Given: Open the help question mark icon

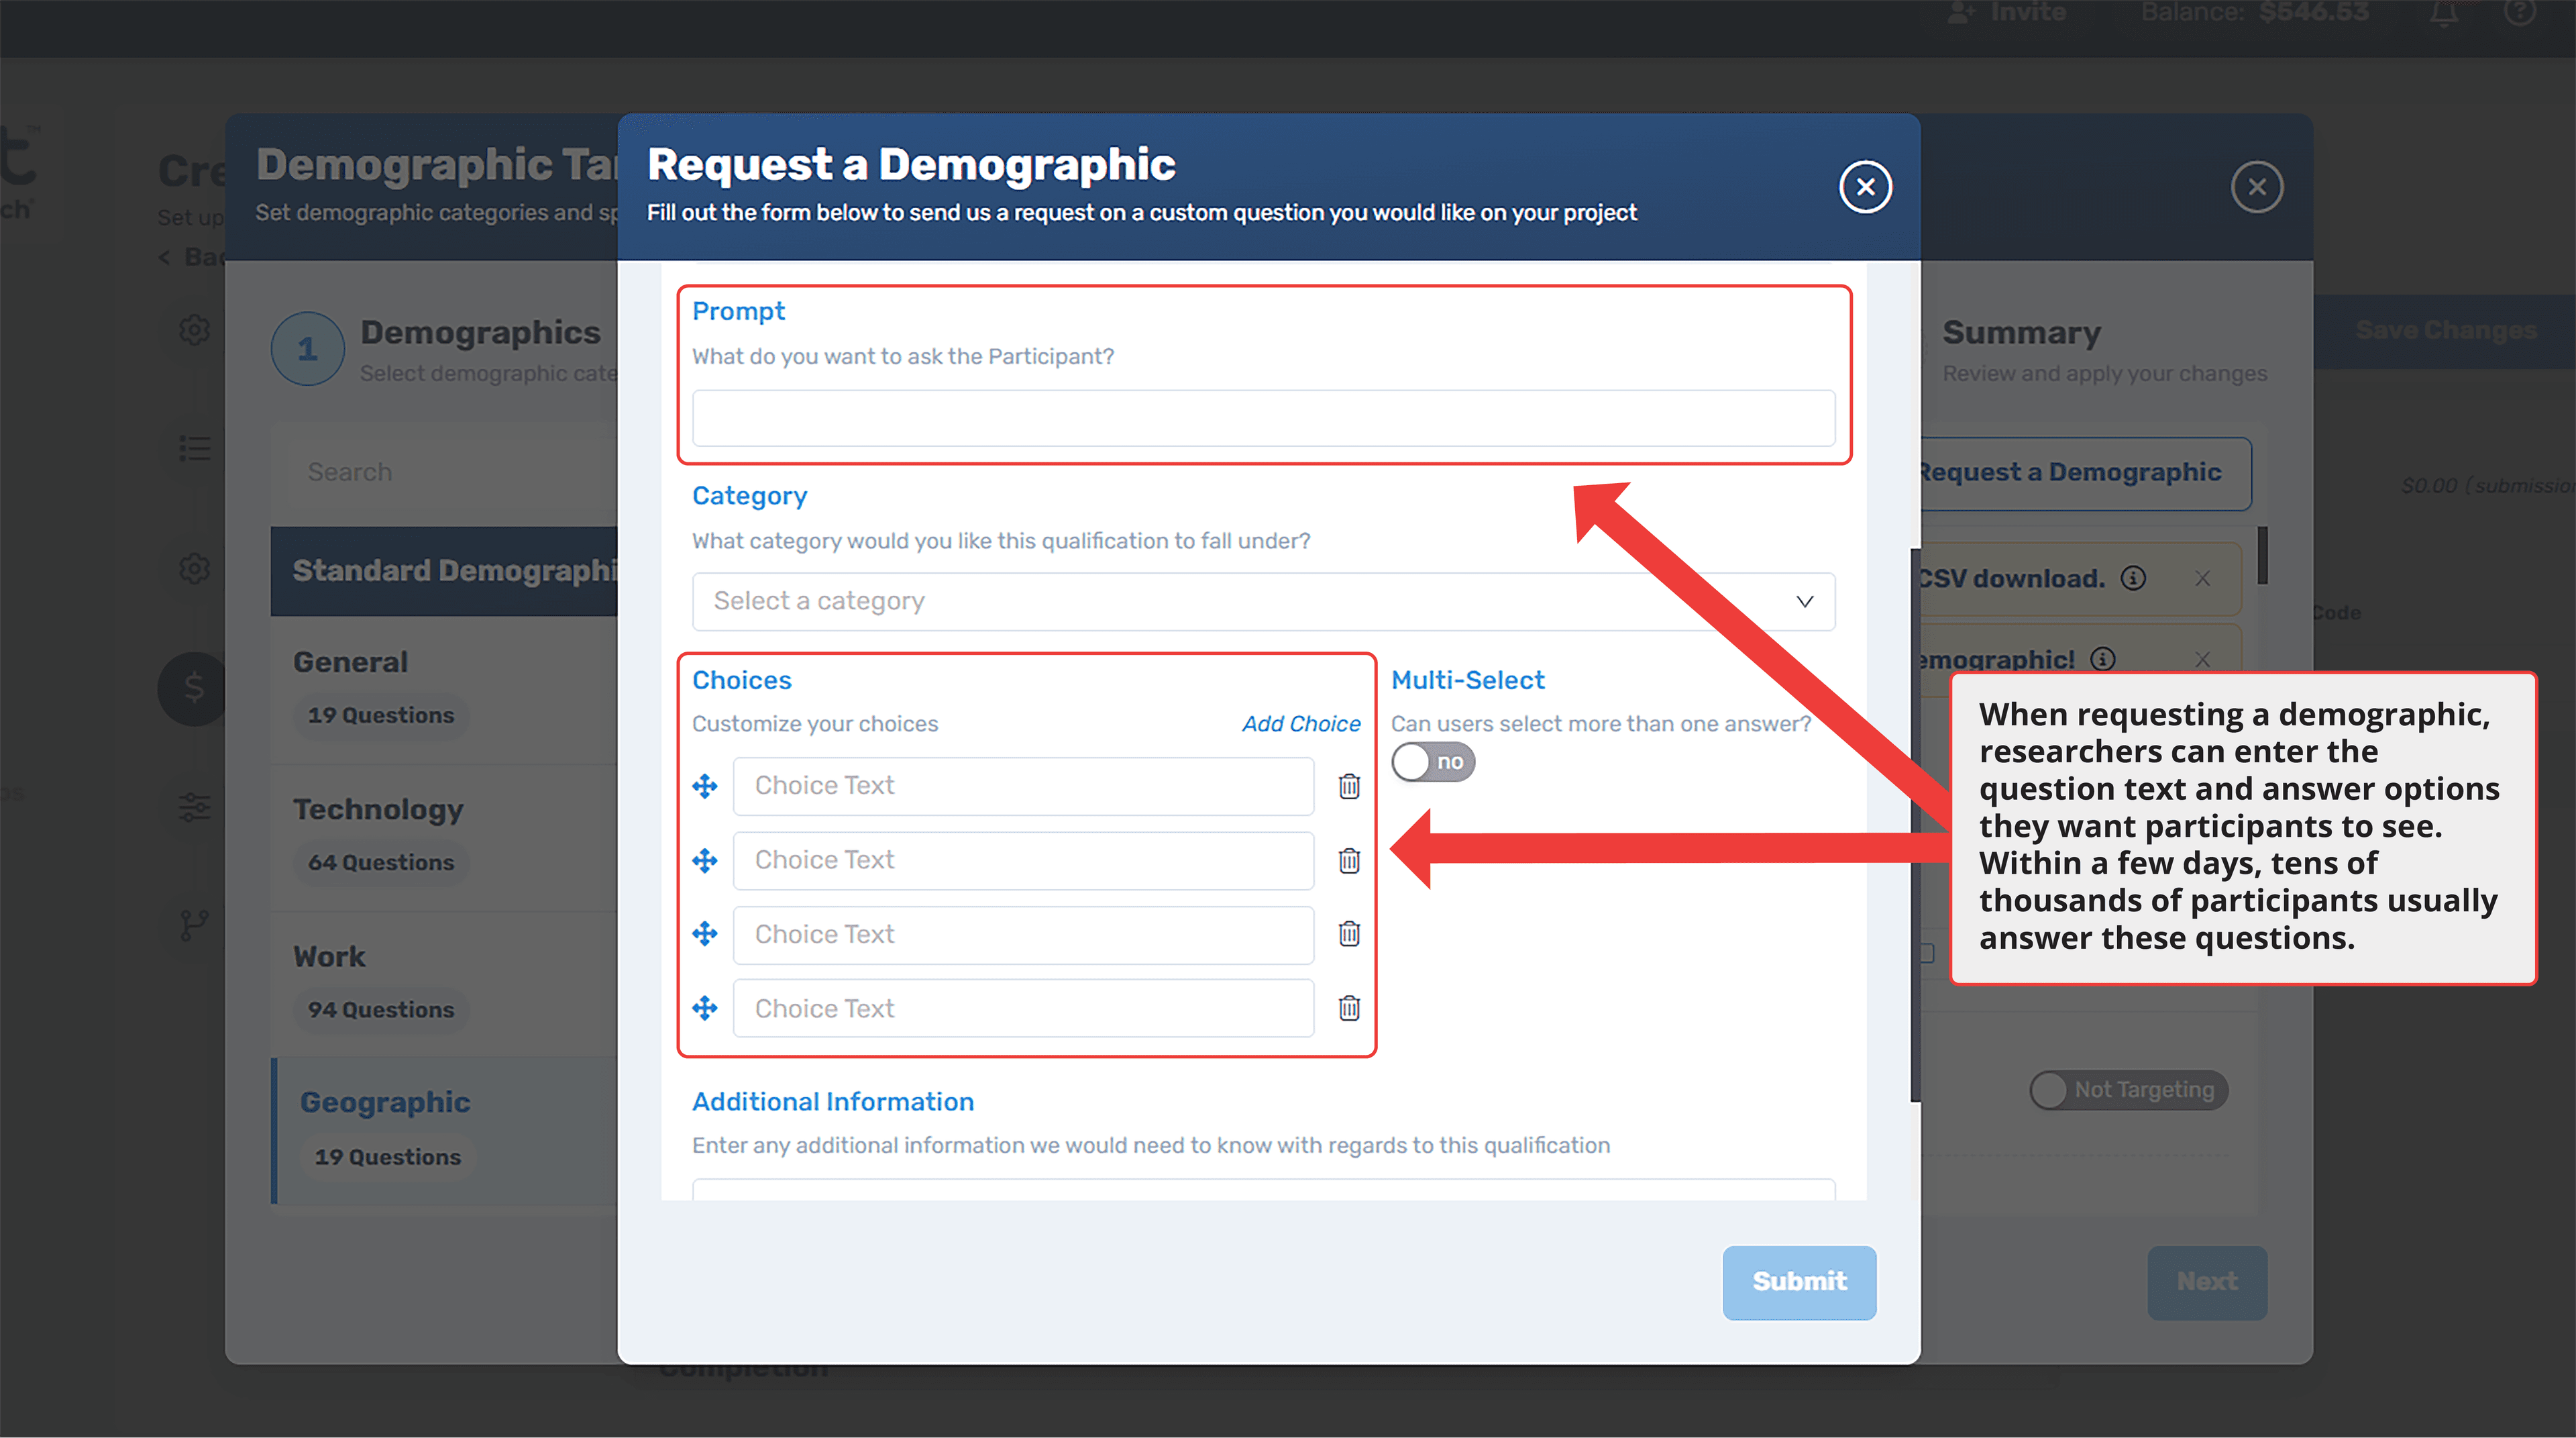Looking at the screenshot, I should (2520, 13).
